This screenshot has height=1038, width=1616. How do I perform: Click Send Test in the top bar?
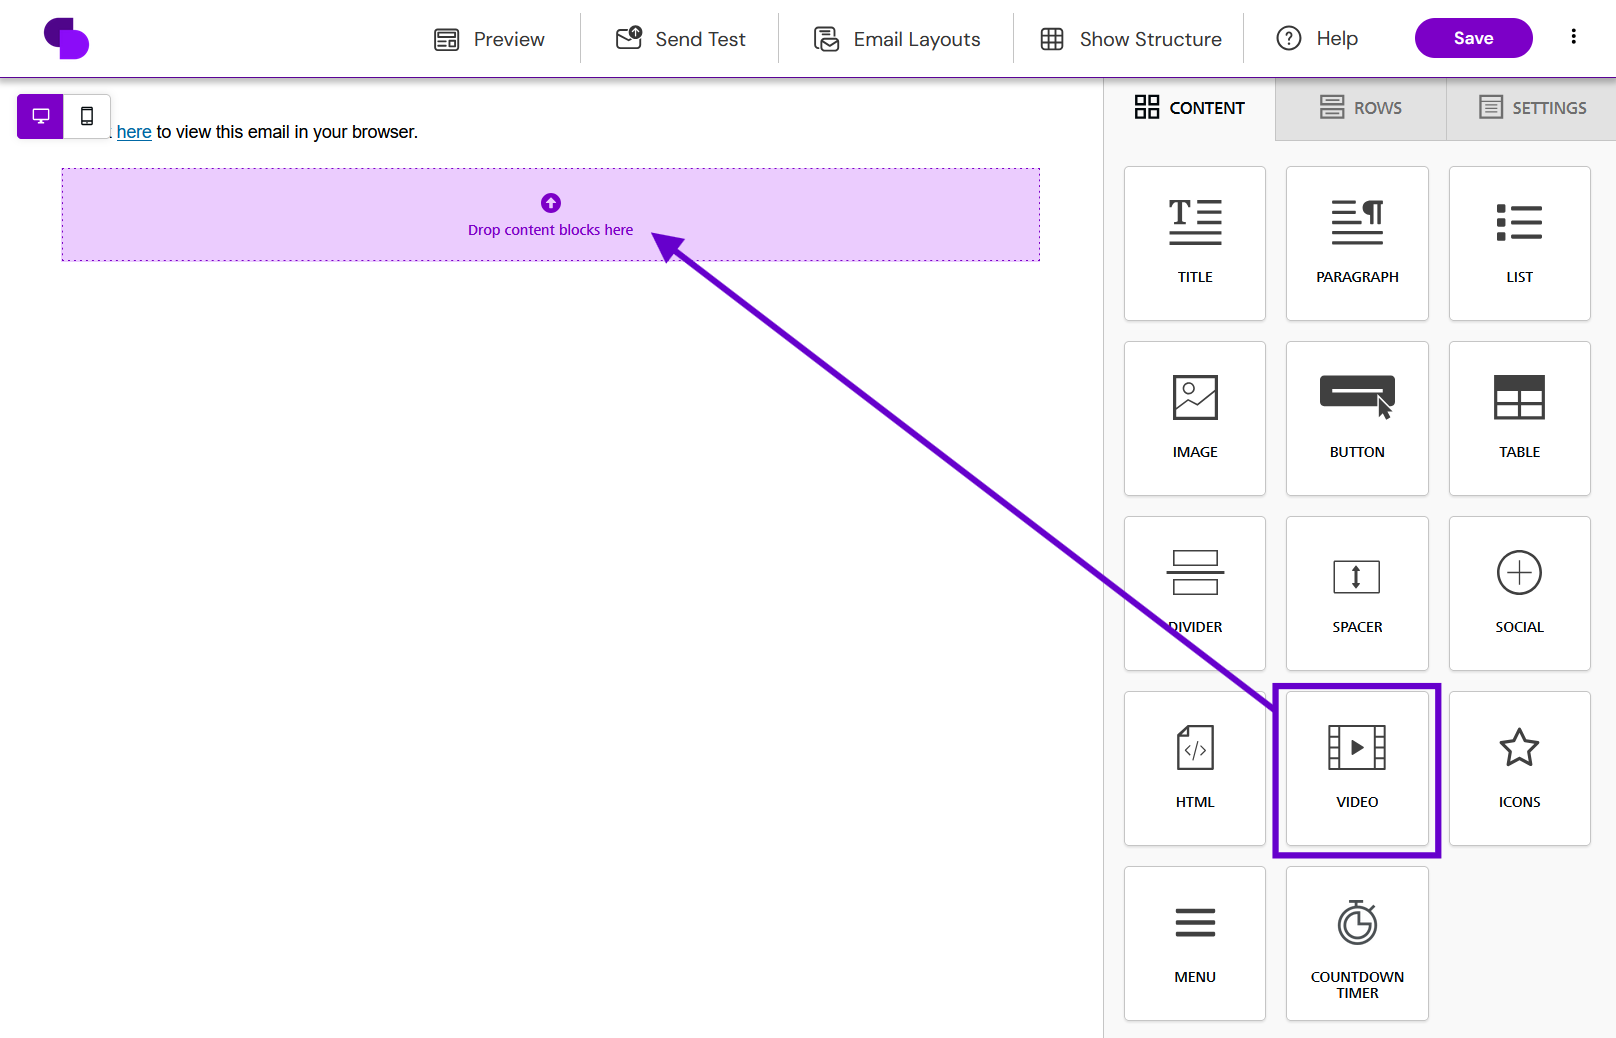coord(680,39)
